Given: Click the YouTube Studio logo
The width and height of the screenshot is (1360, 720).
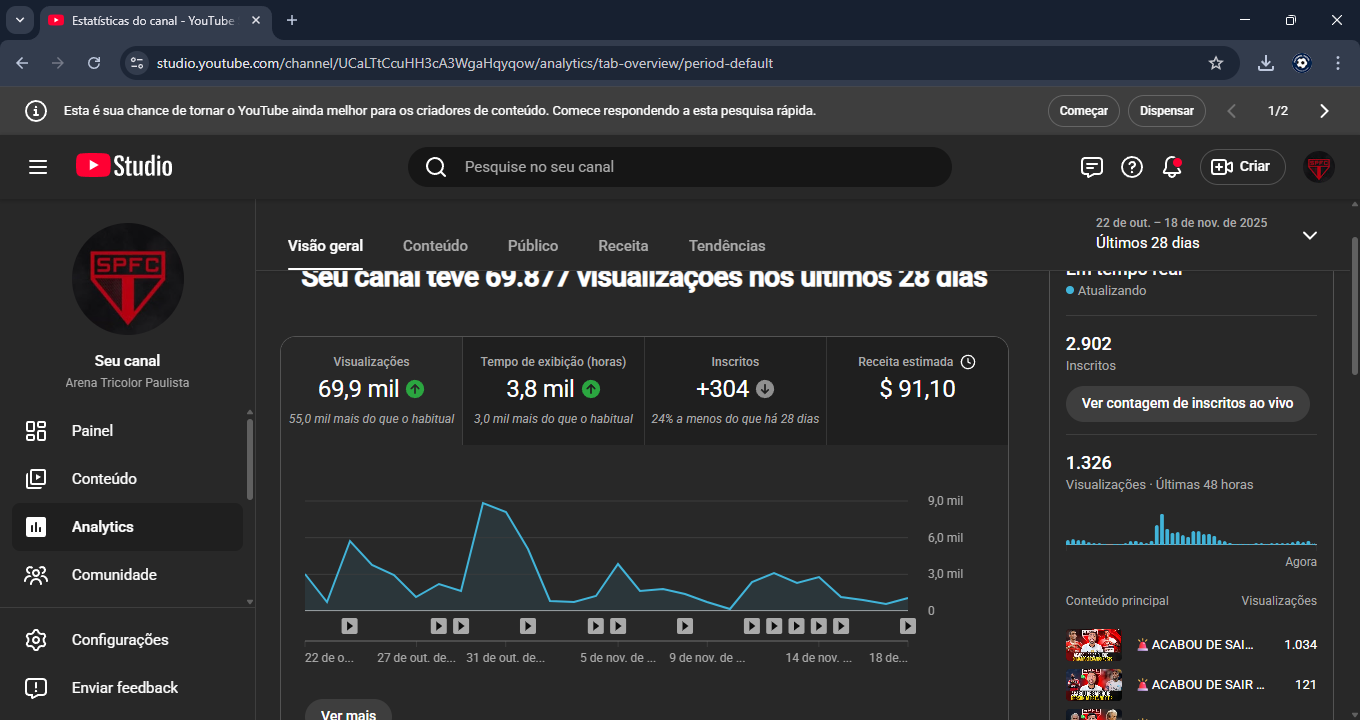Looking at the screenshot, I should coord(124,166).
